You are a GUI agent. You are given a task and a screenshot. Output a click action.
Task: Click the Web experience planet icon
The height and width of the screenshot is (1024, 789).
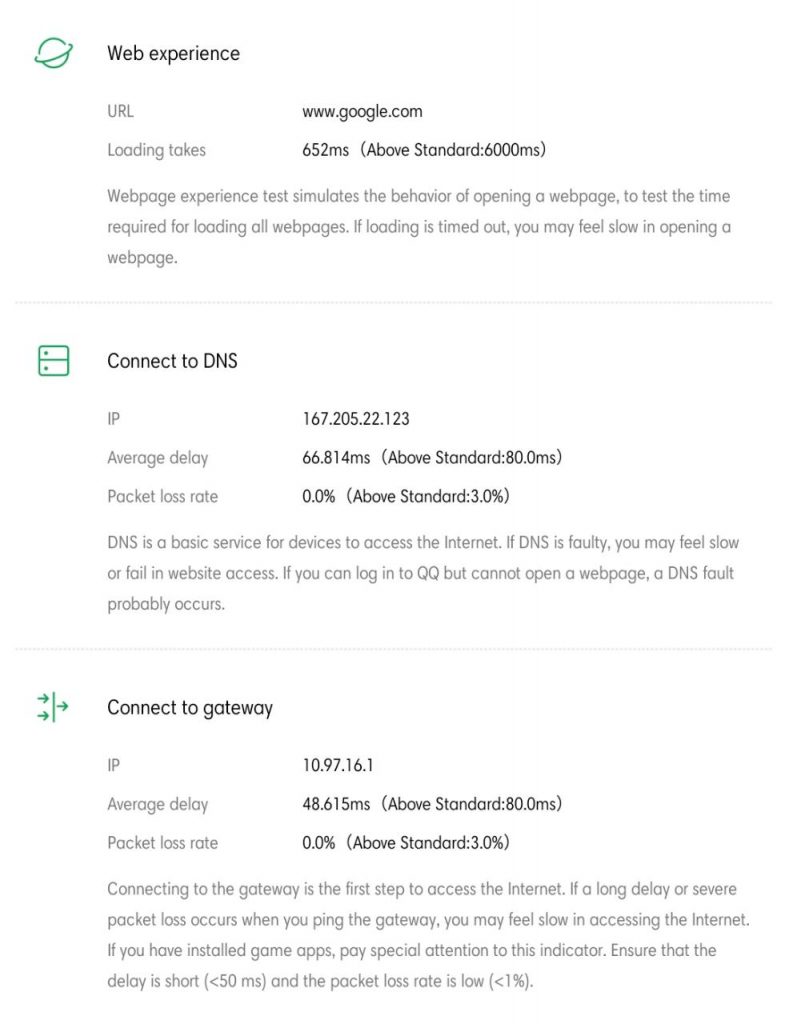click(53, 54)
